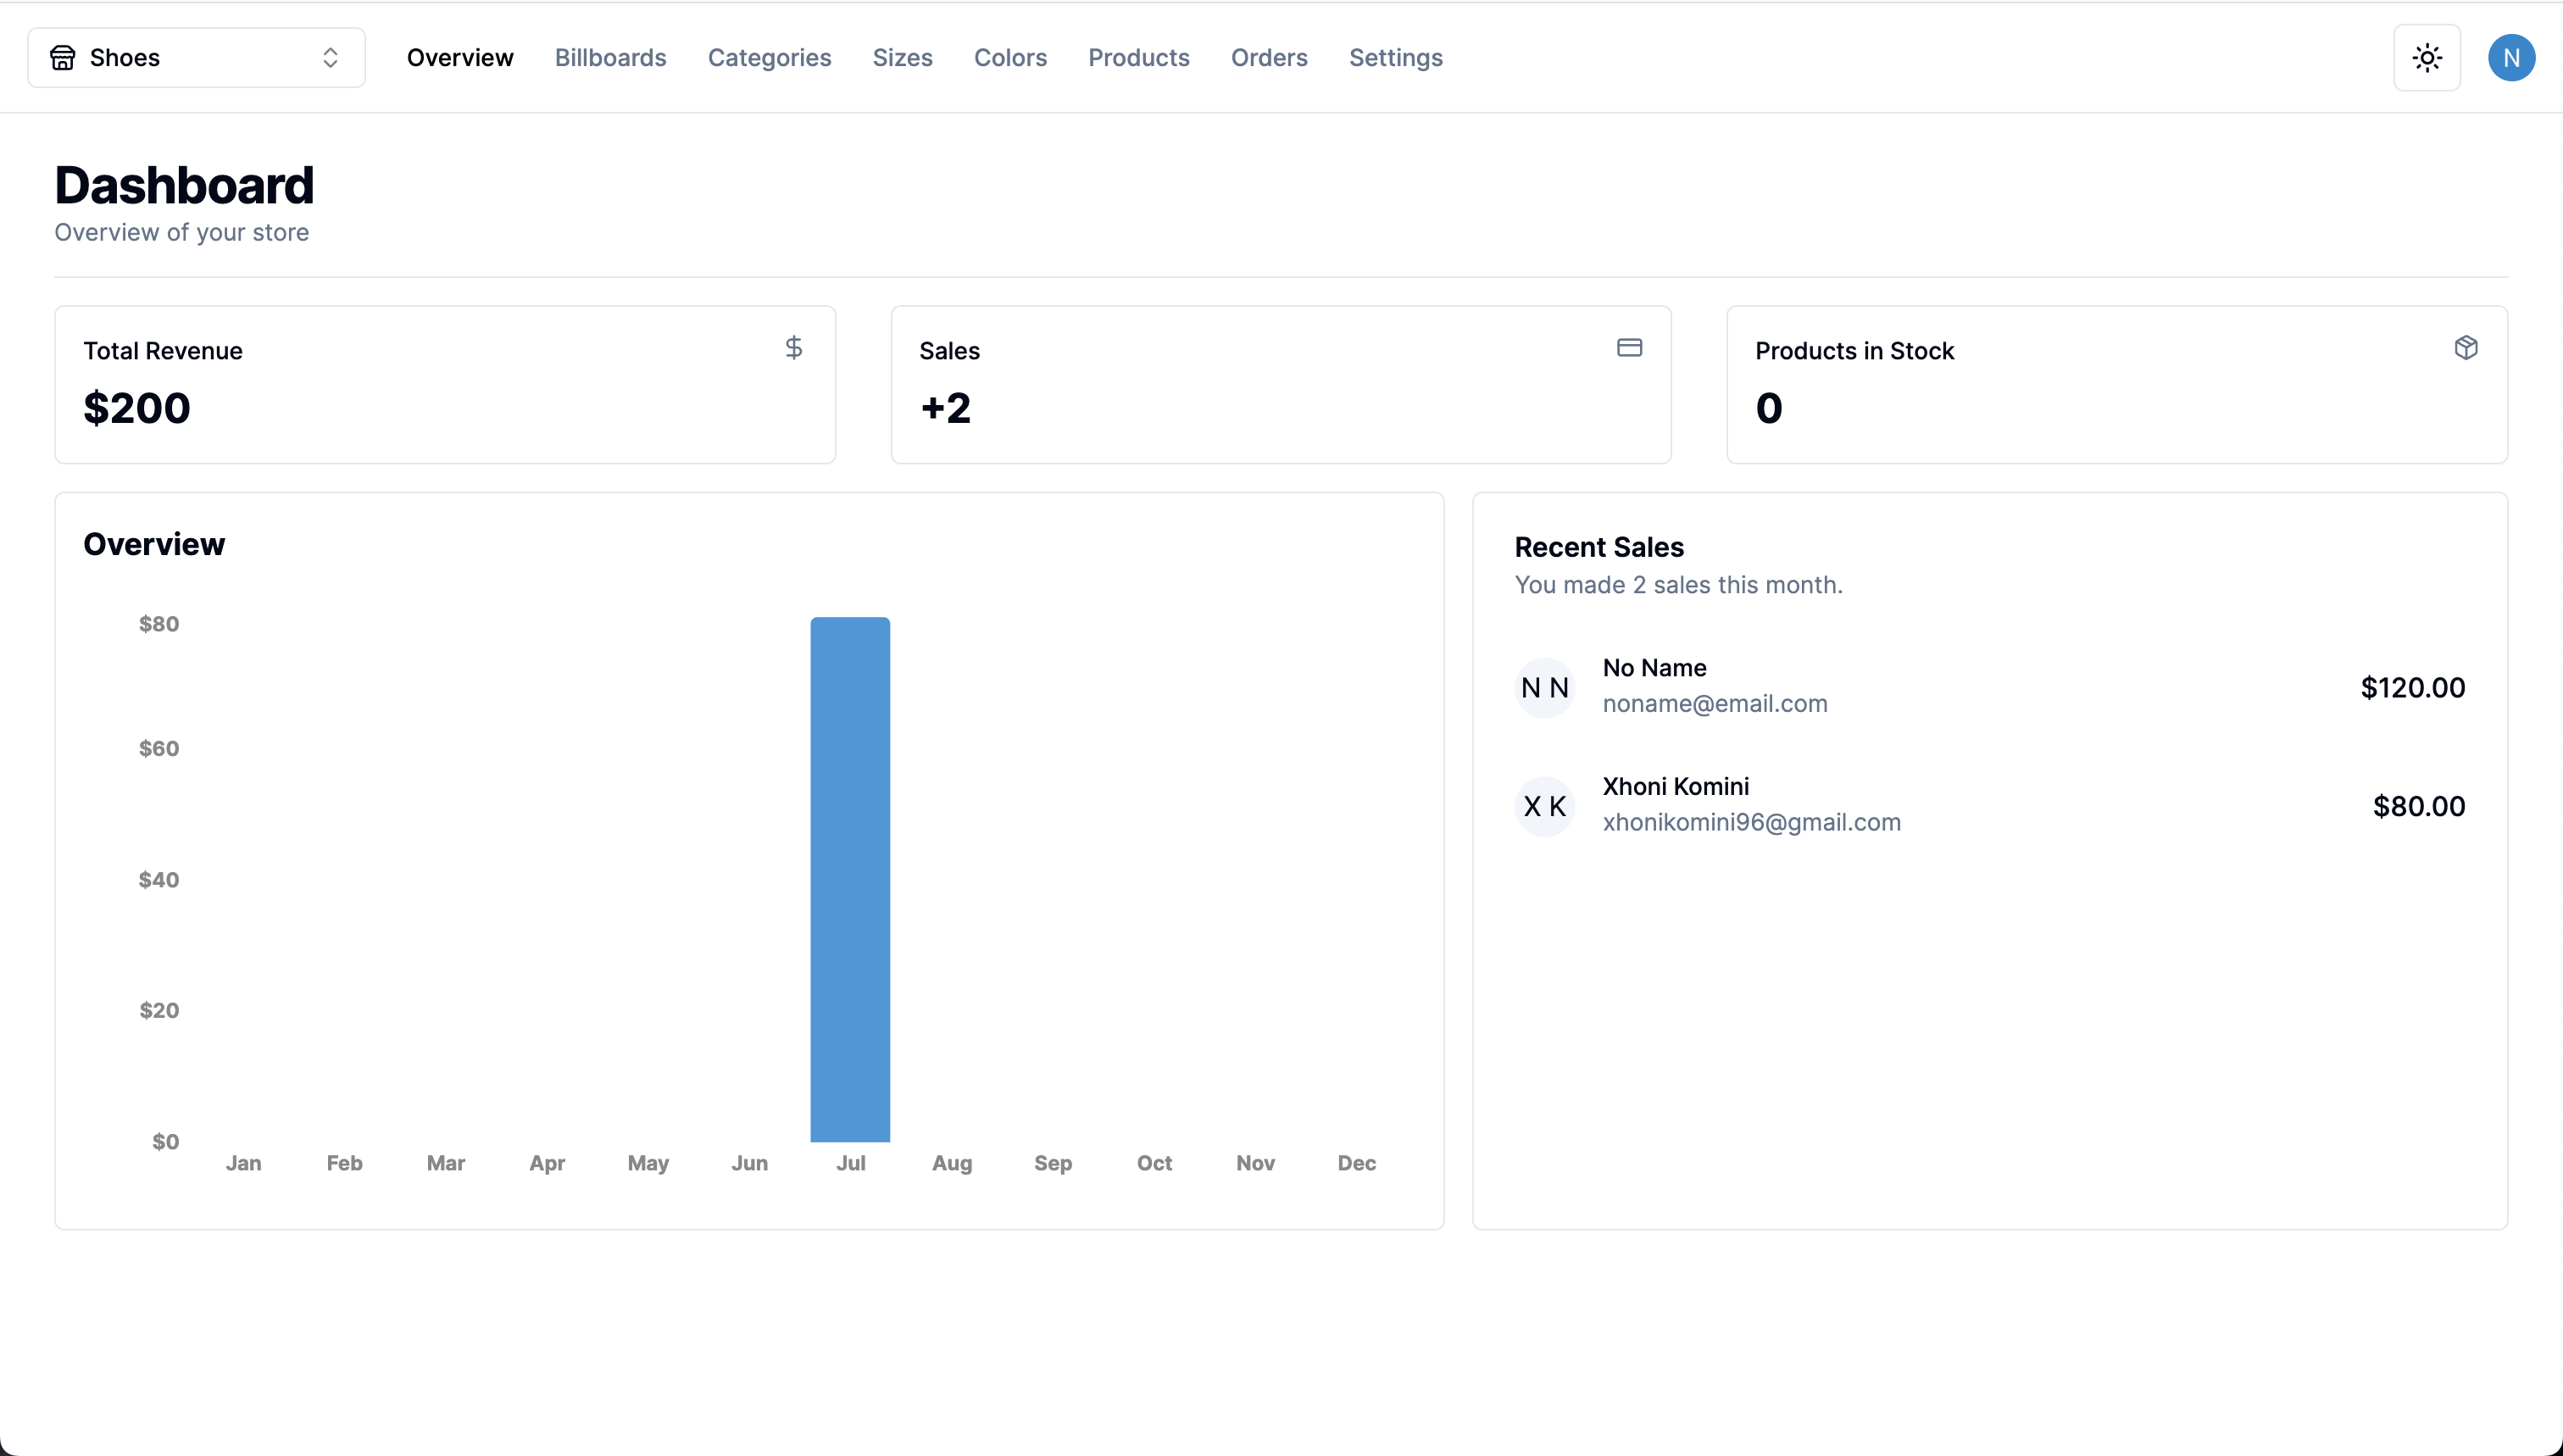This screenshot has height=1456, width=2563.
Task: Switch to the Colors tab
Action: coord(1011,58)
